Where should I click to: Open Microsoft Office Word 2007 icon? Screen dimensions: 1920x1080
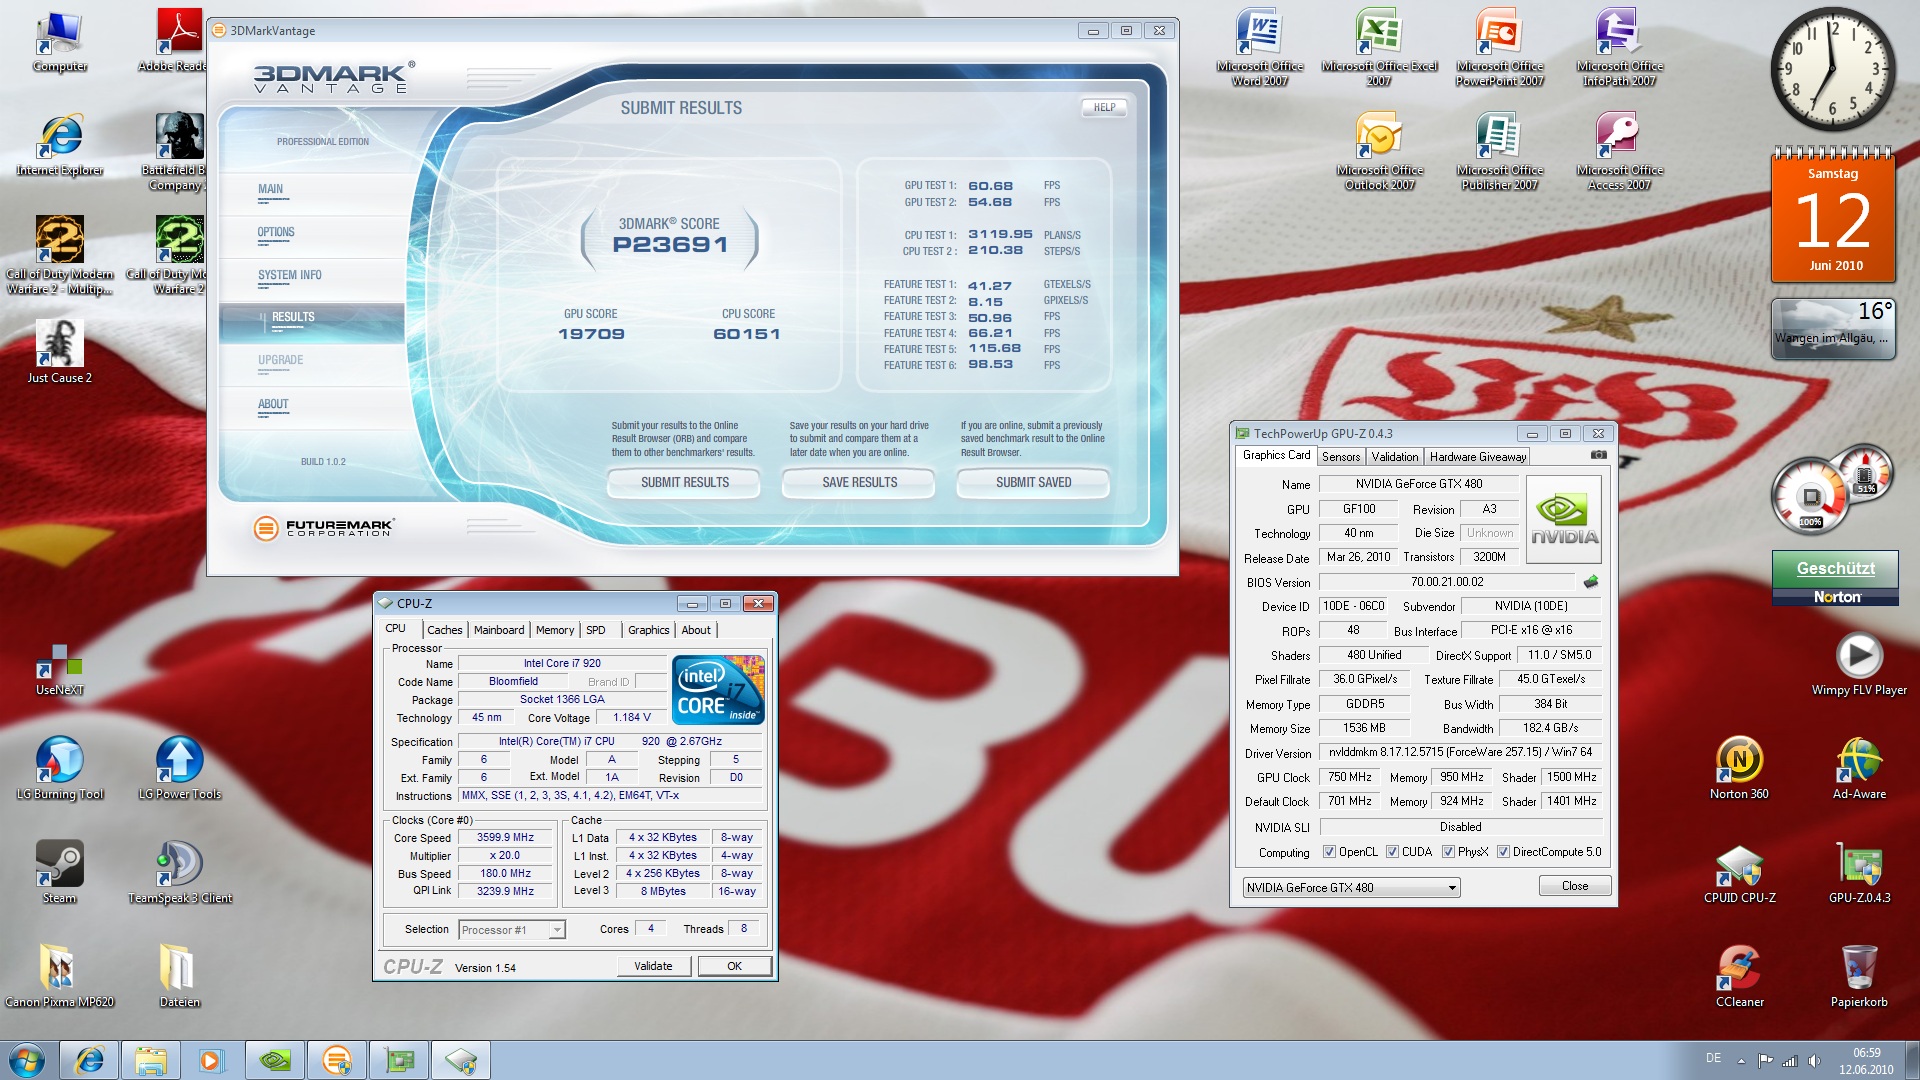point(1260,48)
